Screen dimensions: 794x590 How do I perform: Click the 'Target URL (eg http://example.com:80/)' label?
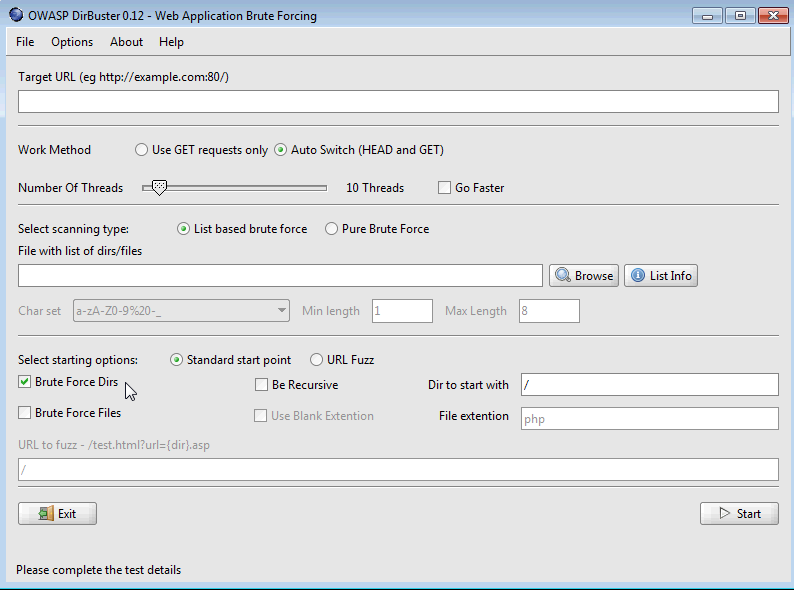tap(124, 77)
